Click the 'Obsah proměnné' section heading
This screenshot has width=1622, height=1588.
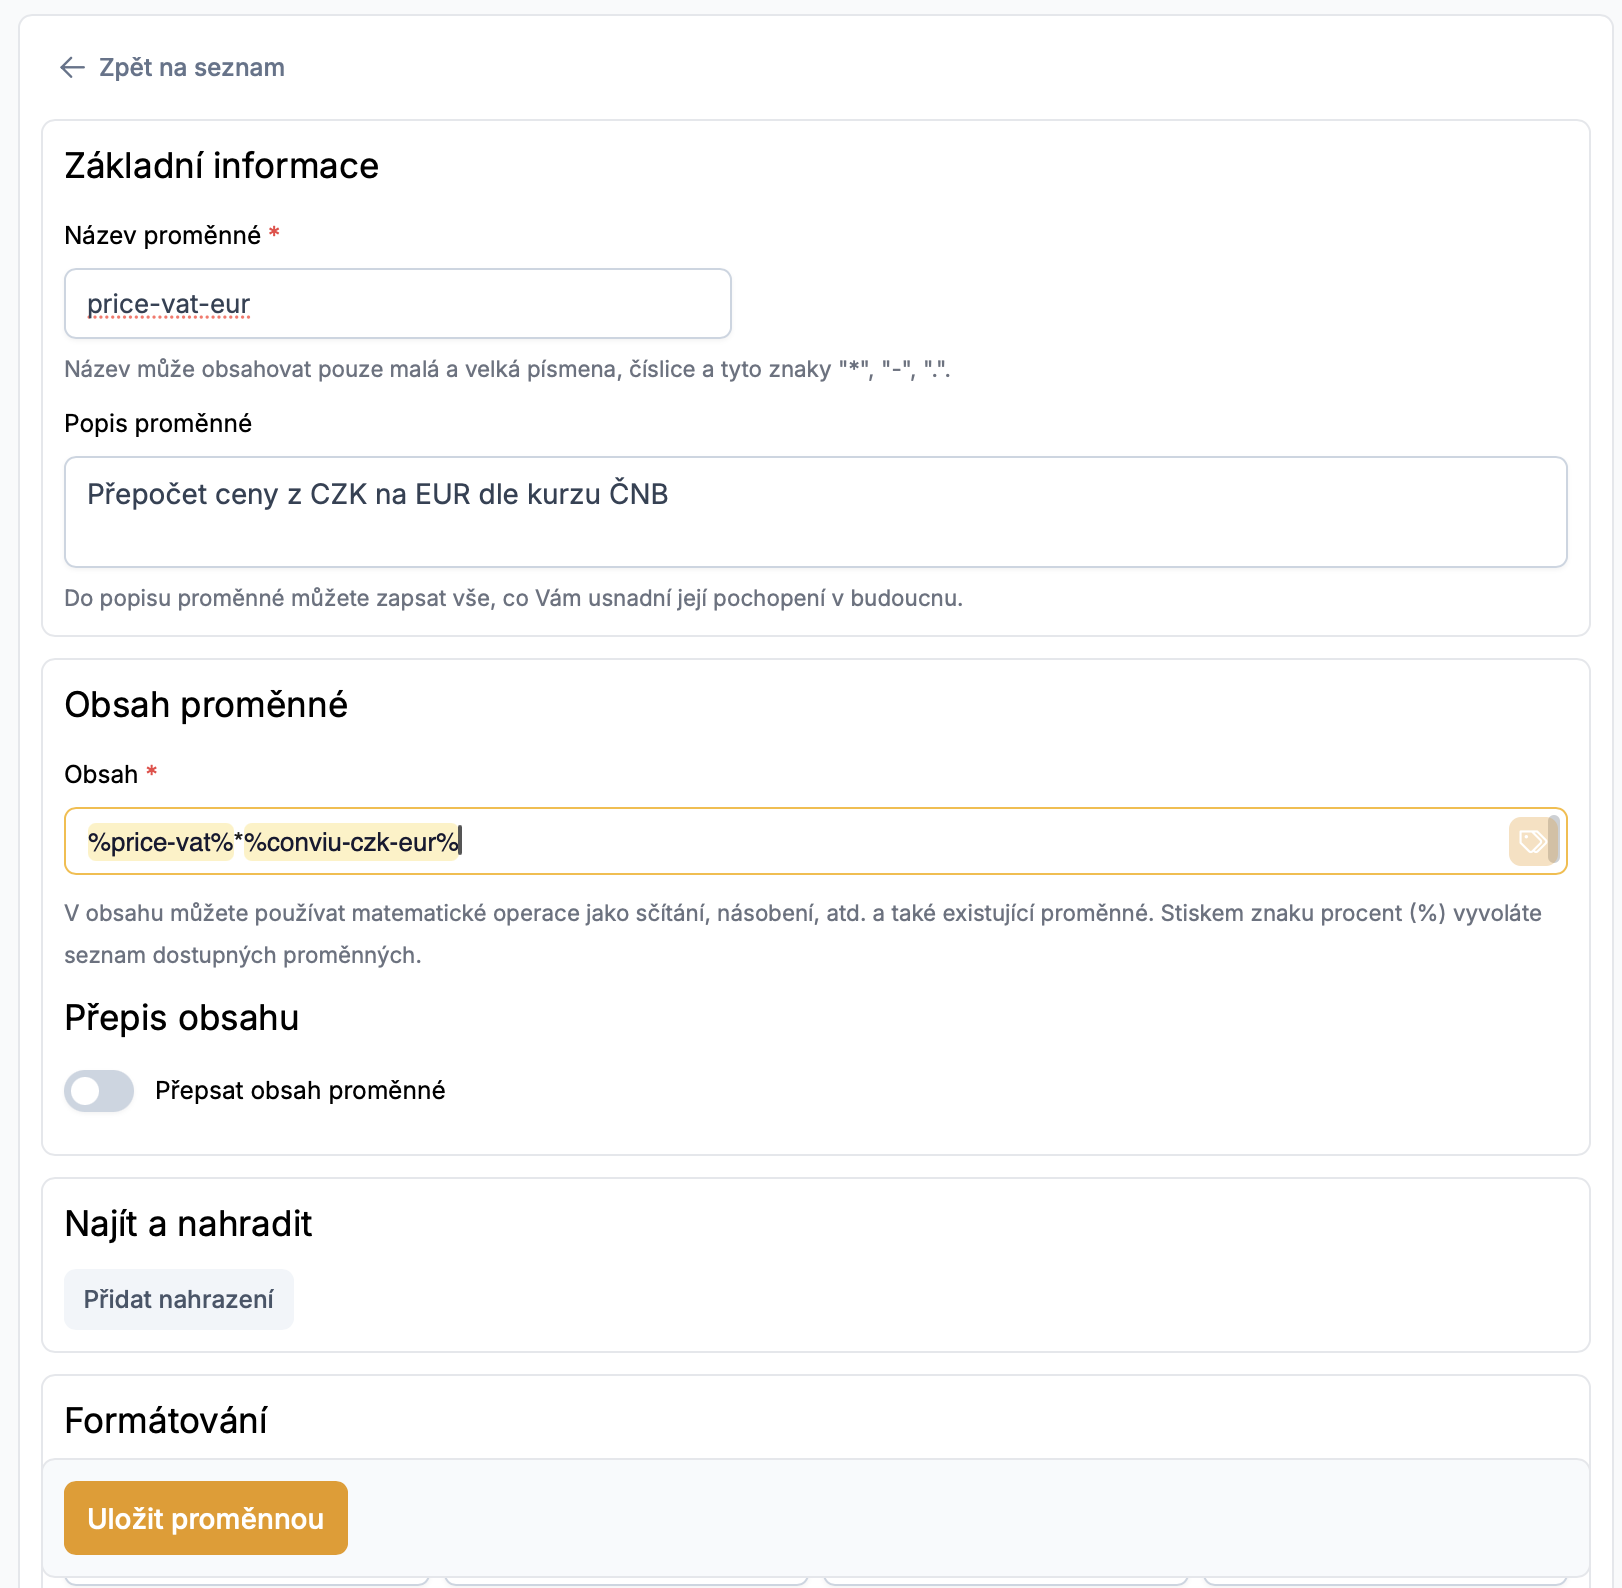click(x=206, y=705)
